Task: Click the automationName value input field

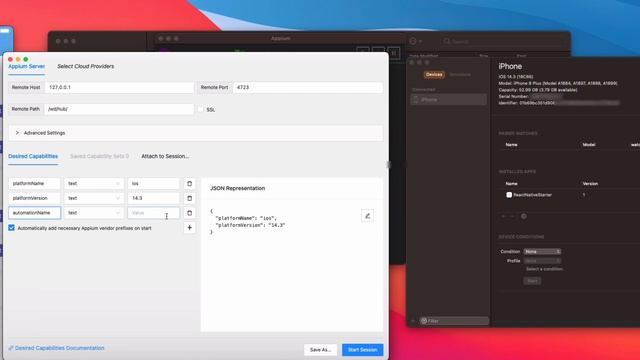Action: (x=153, y=213)
